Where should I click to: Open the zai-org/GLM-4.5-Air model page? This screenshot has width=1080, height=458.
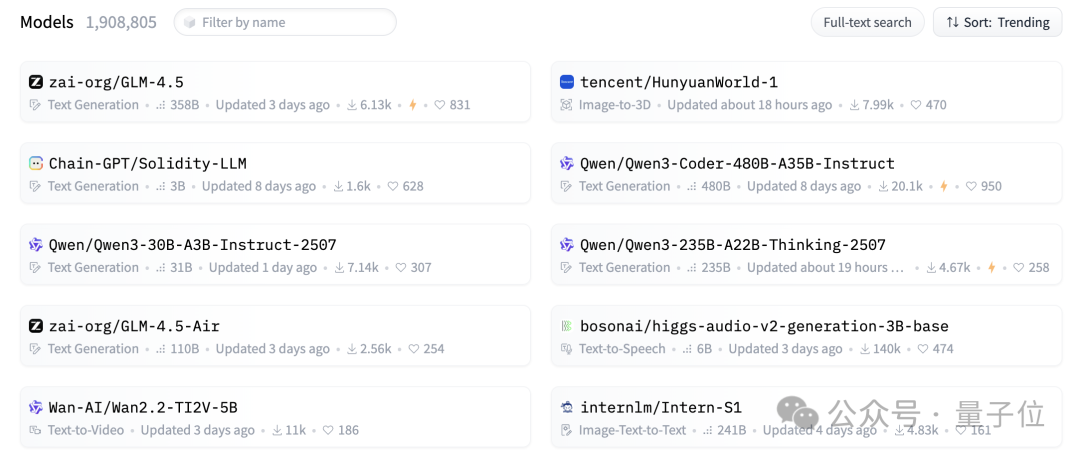click(x=134, y=326)
